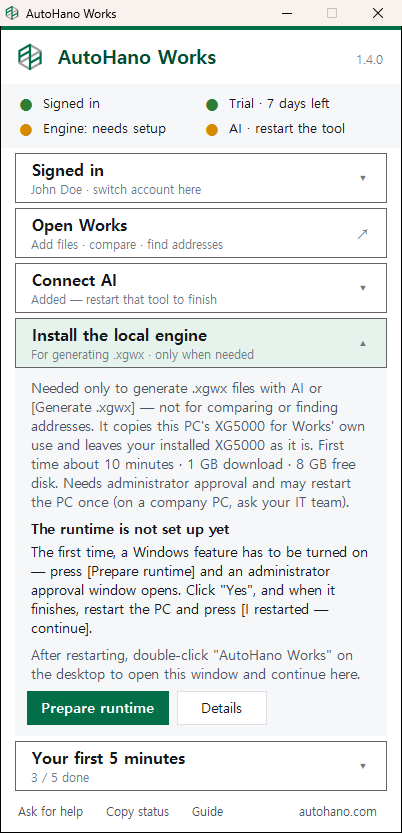Click 'John Doe · switch account here' subtitle
402x833 pixels.
116,189
